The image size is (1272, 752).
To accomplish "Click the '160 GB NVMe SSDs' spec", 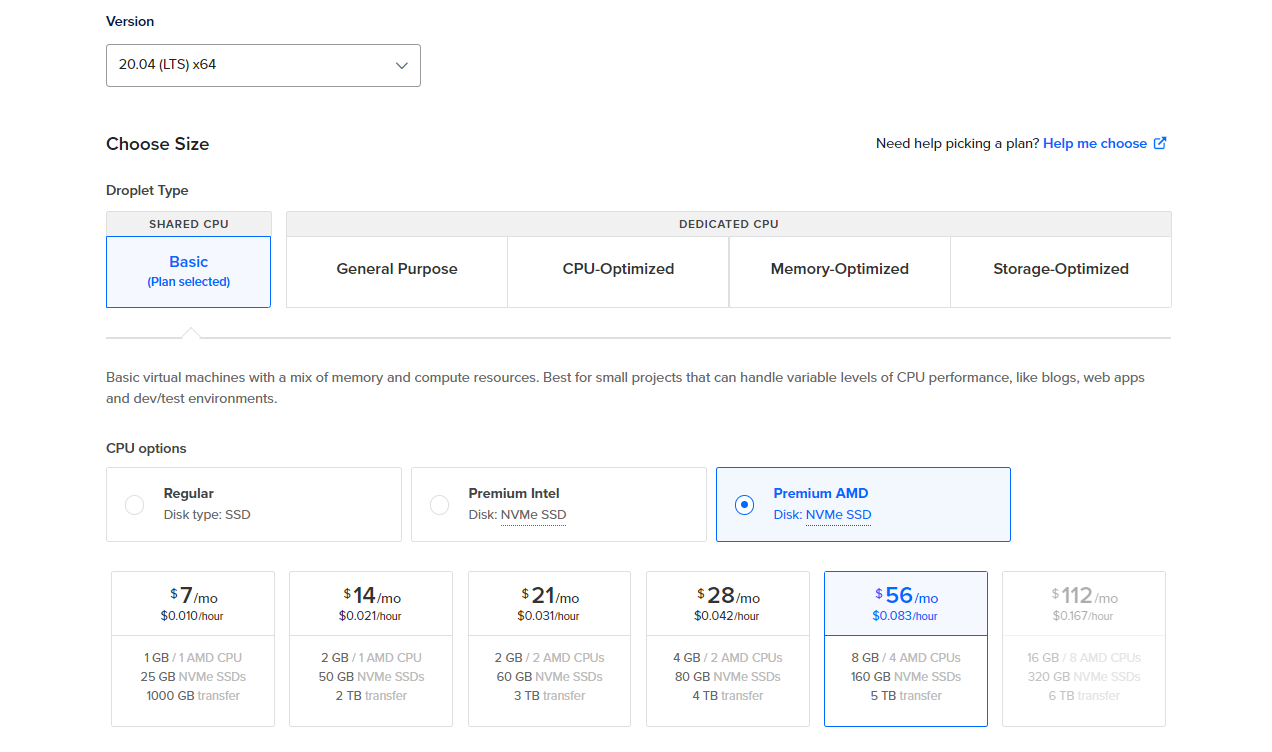I will [x=906, y=676].
